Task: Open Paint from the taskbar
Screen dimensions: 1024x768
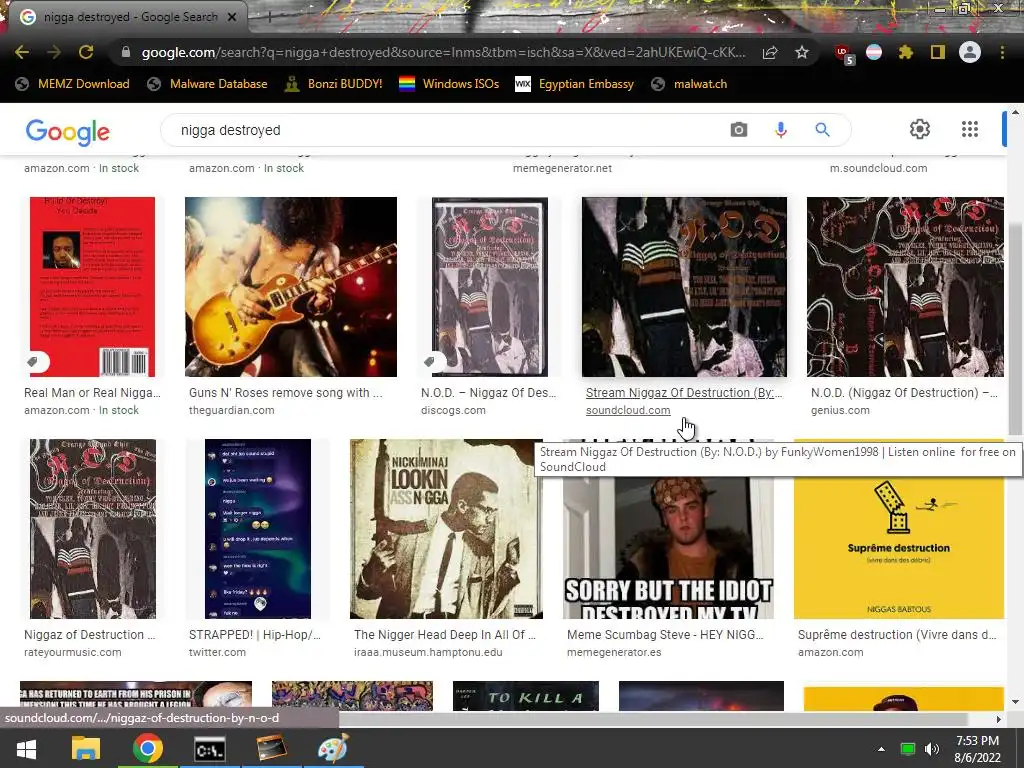Action: (x=333, y=748)
